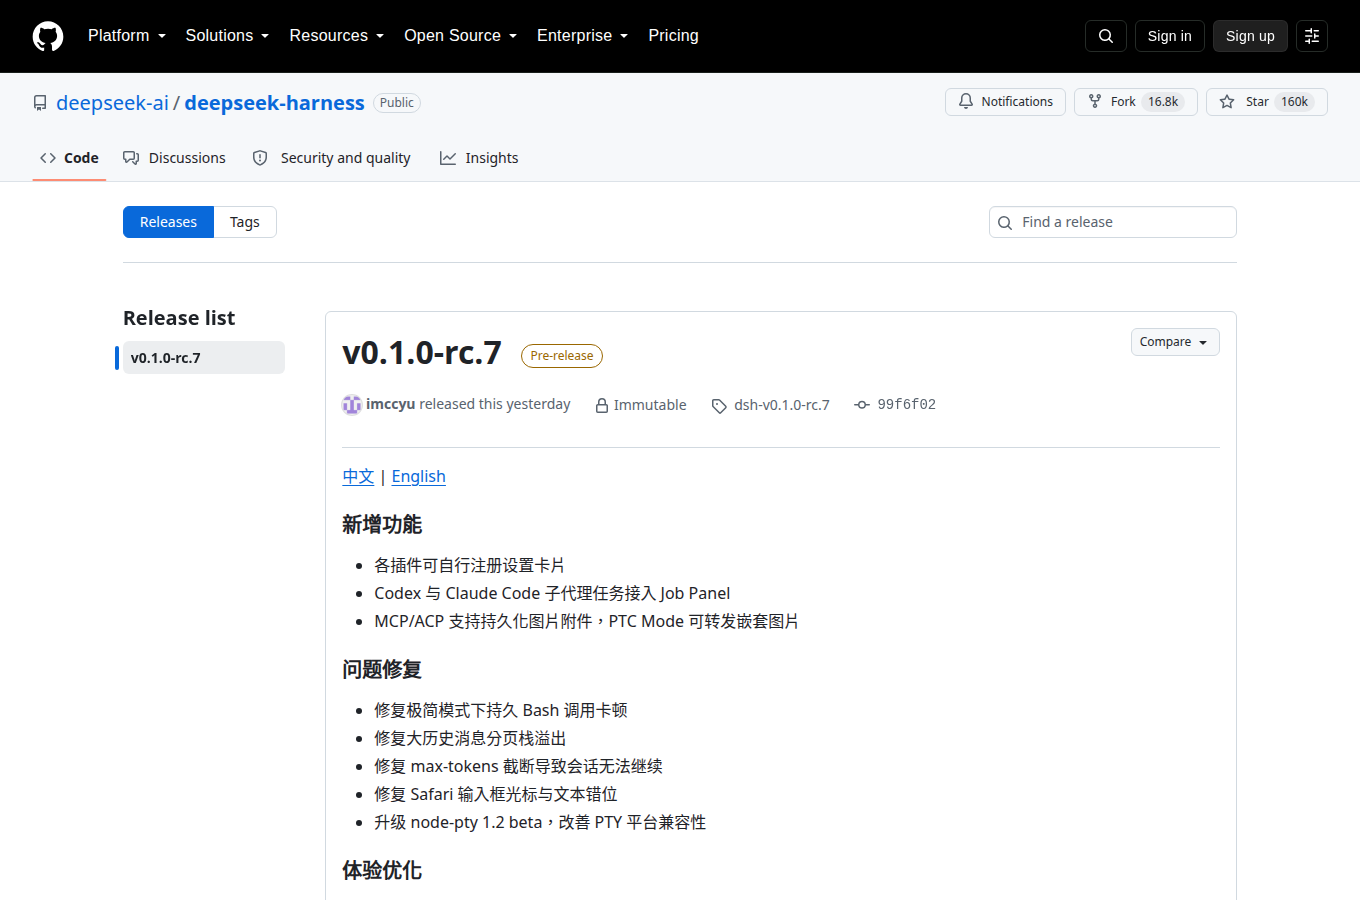
Task: Open imccyu's profile link
Action: tap(390, 404)
